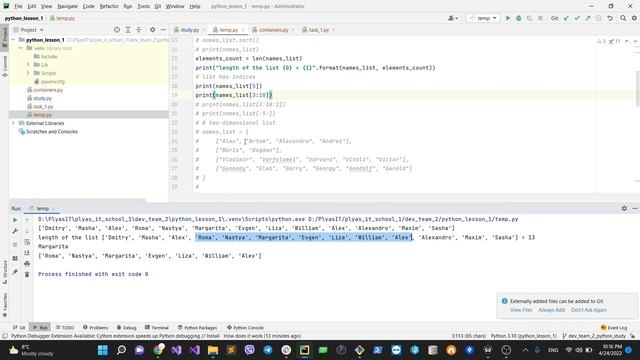Click the Git update project arrow icon
640x360 pixels.
point(567,18)
